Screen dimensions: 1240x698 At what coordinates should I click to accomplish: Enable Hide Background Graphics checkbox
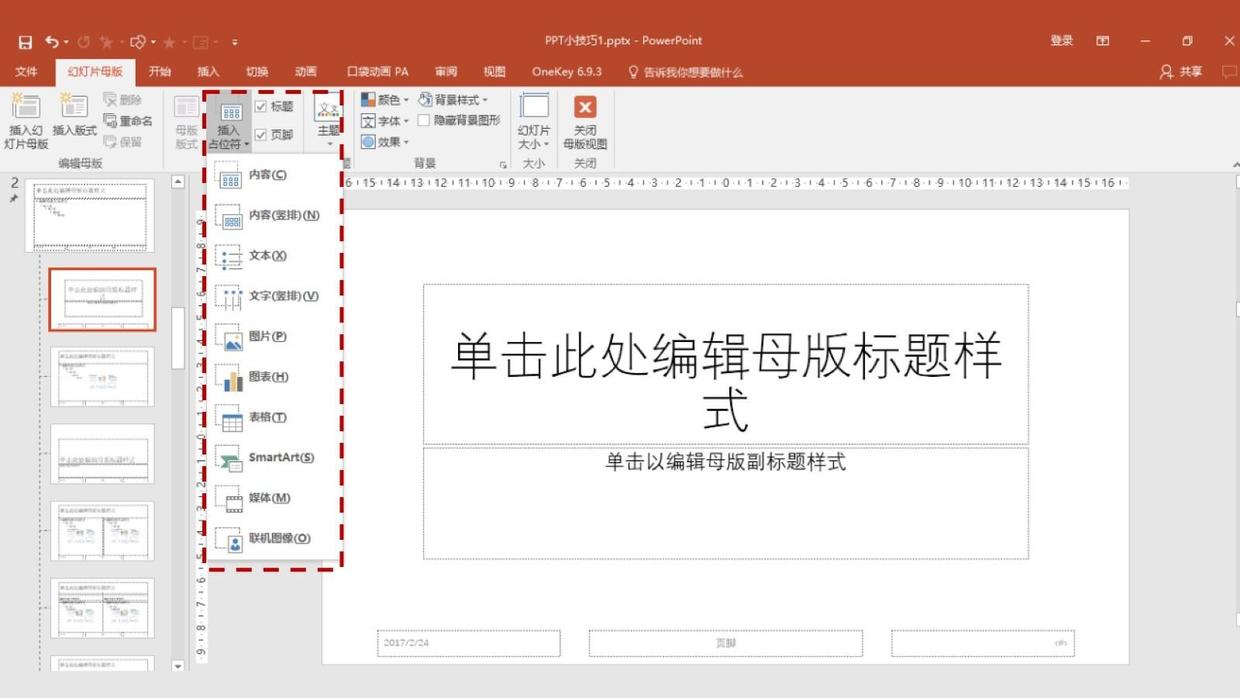[424, 121]
